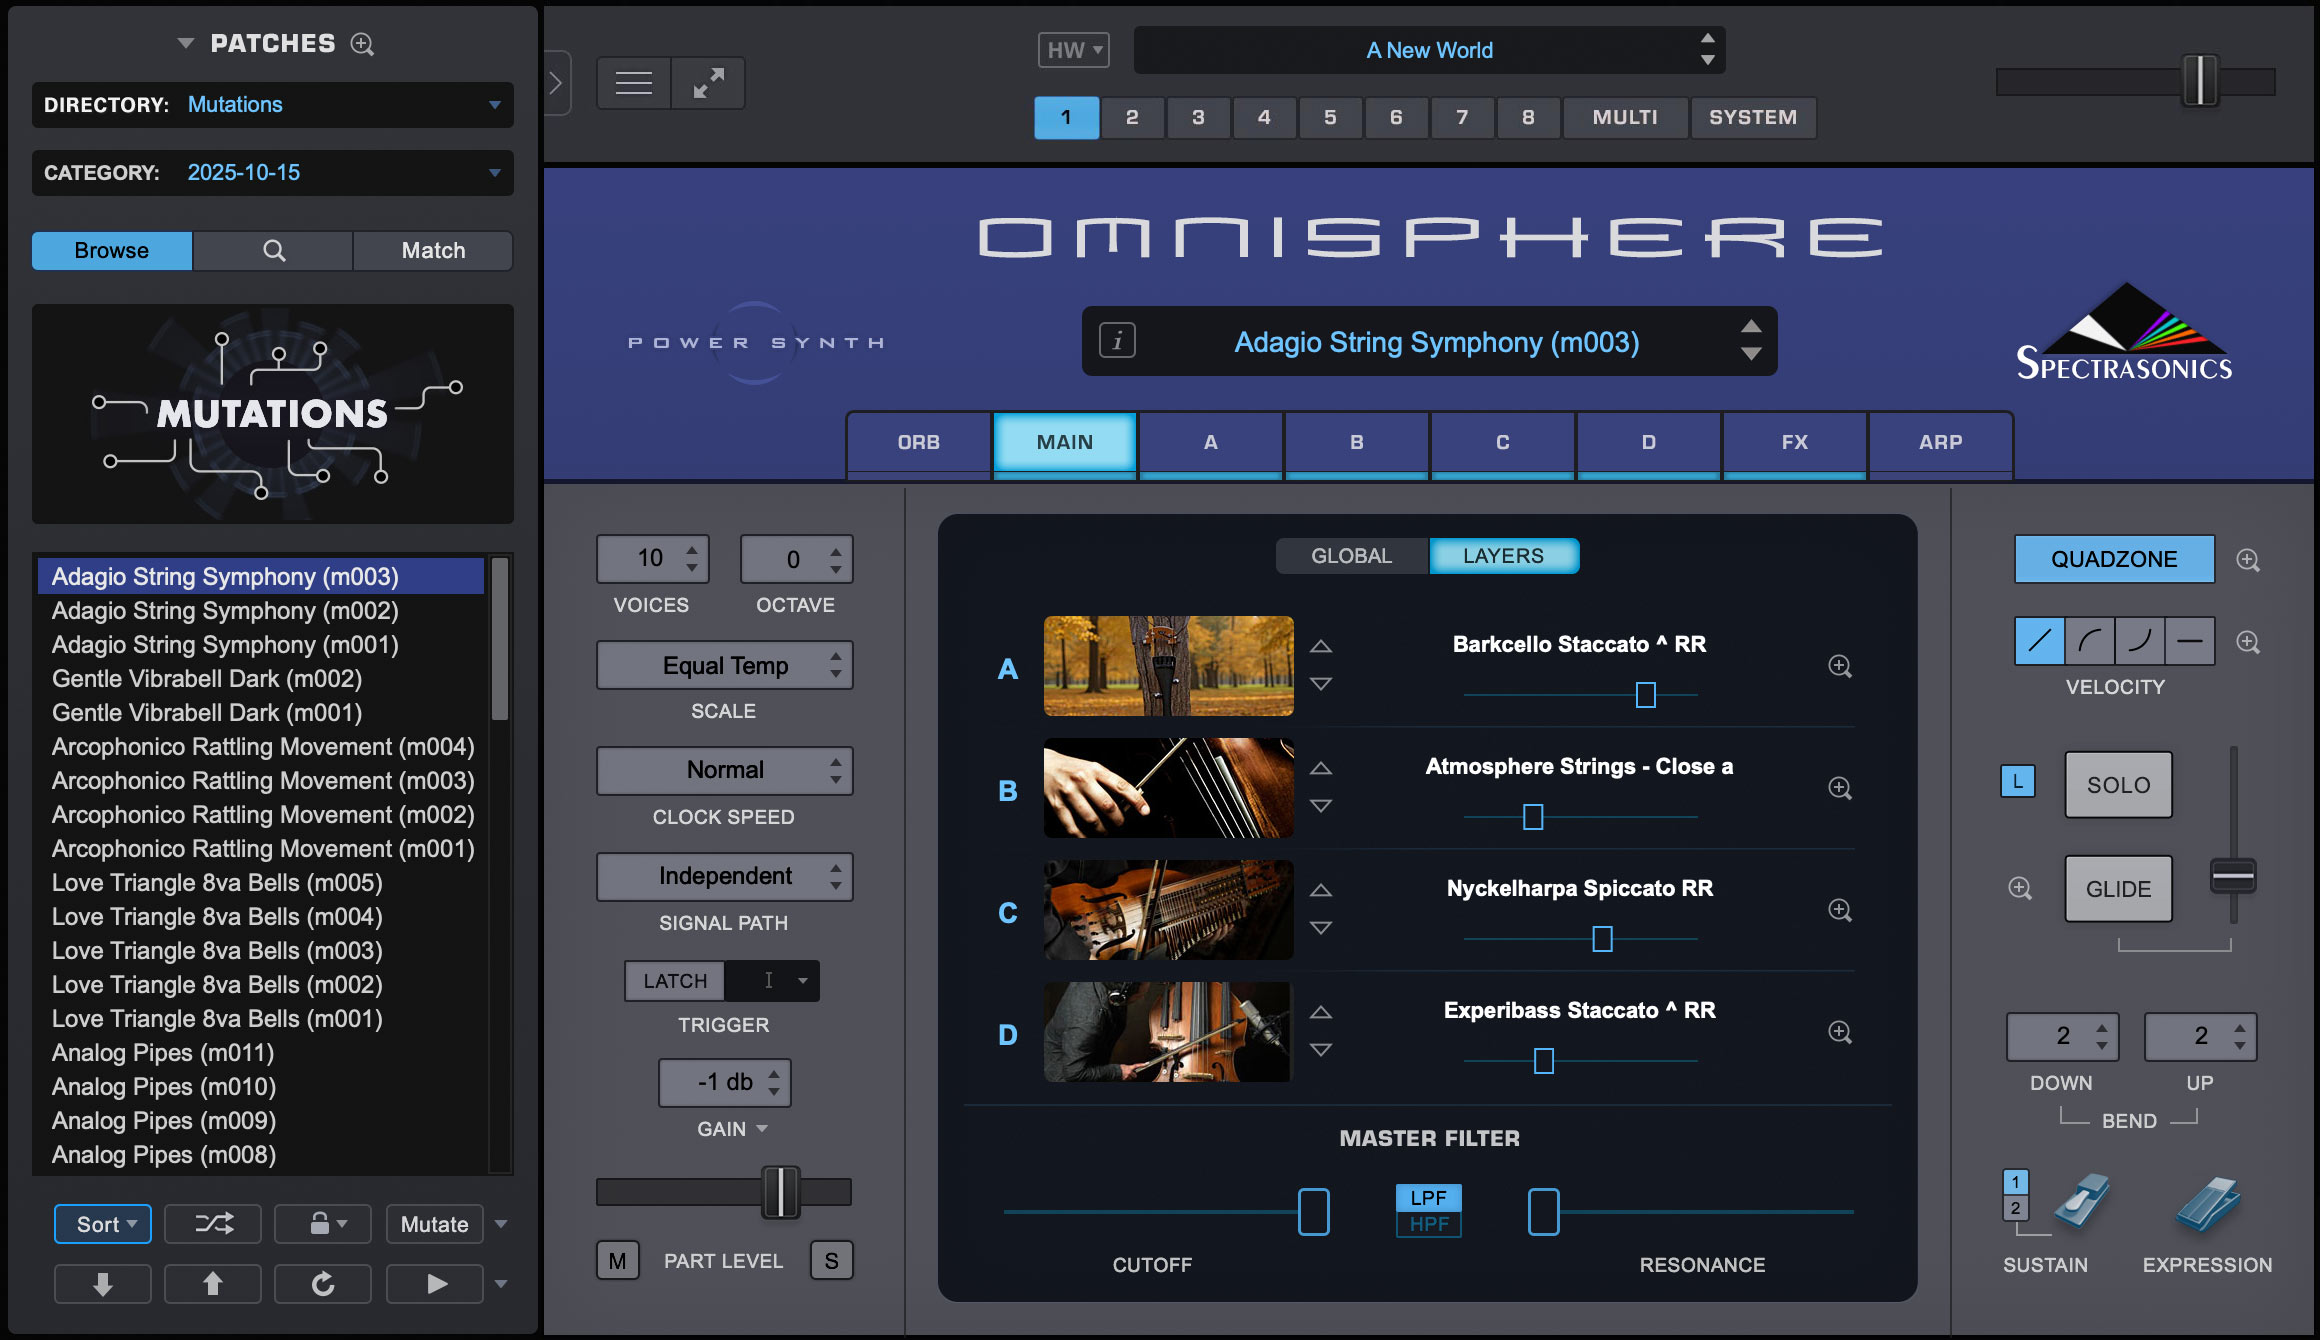Viewport: 2320px width, 1340px height.
Task: Select the shuffle/random patch icon
Action: pos(212,1223)
